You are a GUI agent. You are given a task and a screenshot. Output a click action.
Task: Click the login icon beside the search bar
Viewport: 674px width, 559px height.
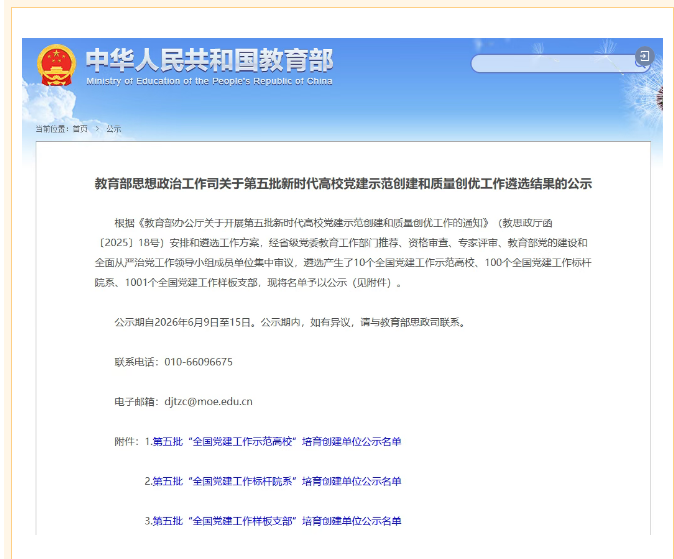(x=644, y=56)
